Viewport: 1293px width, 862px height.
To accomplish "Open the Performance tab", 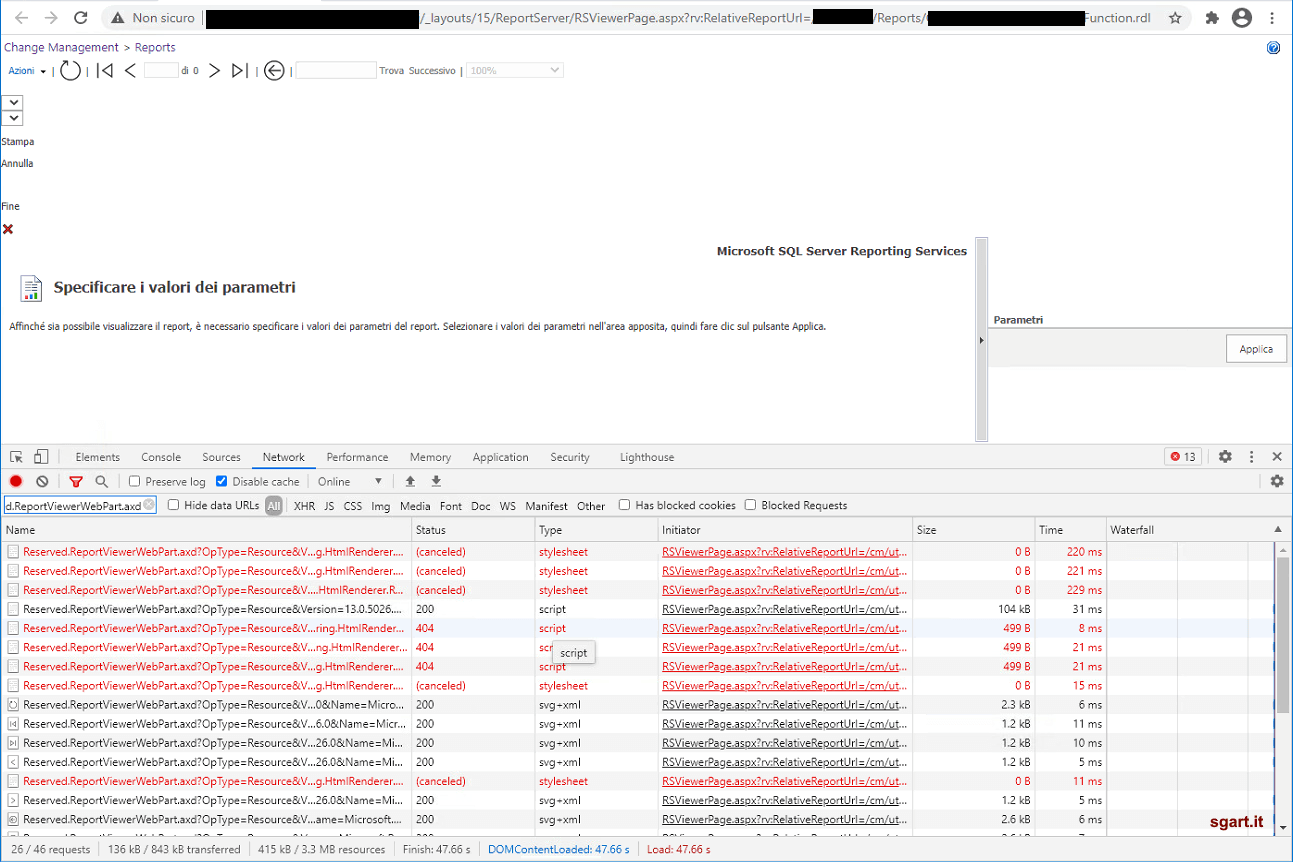I will tap(357, 457).
